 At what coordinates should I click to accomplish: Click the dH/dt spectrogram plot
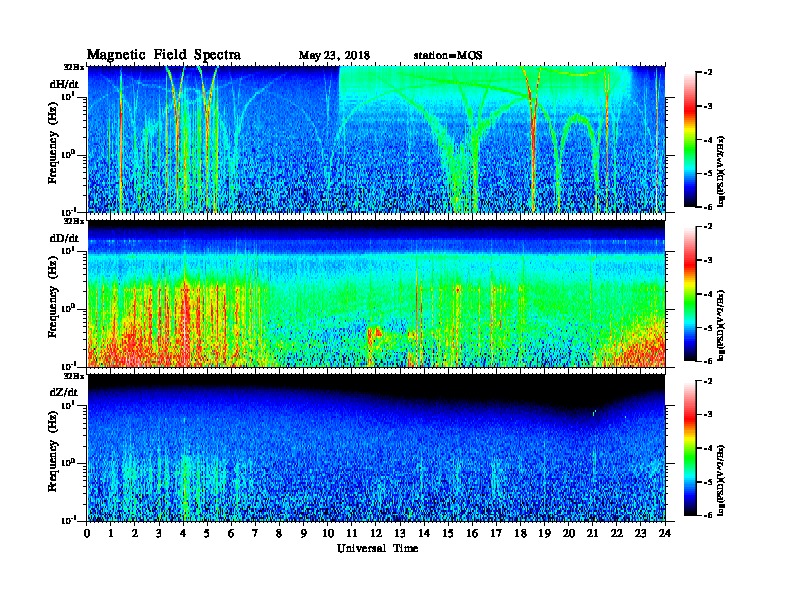coord(376,139)
